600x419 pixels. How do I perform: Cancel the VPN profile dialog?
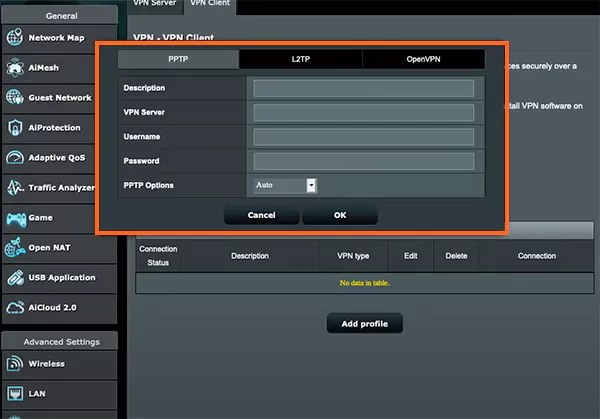(x=261, y=215)
